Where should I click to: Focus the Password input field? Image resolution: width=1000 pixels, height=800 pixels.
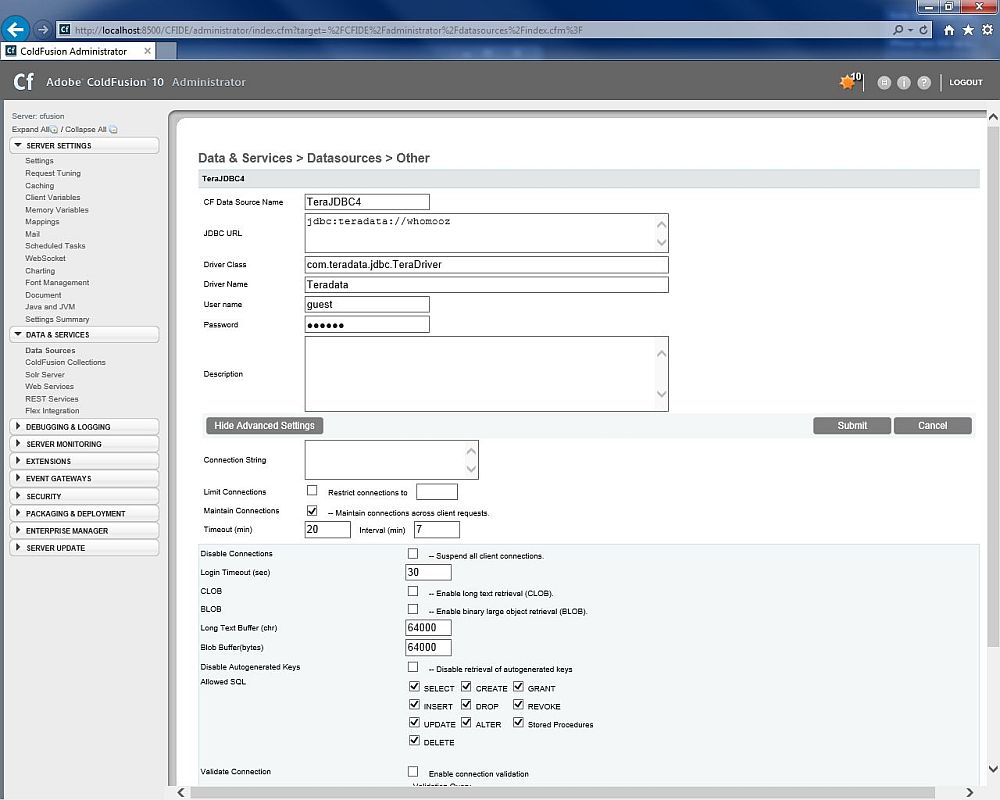pos(367,325)
